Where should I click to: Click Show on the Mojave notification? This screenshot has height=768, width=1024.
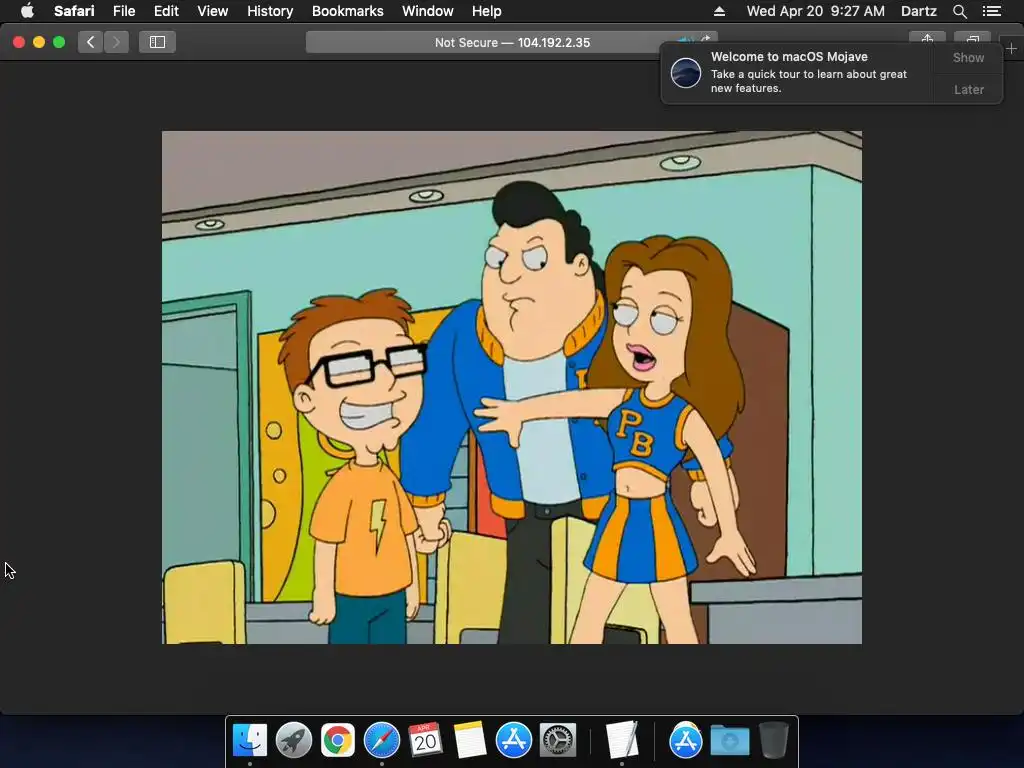click(968, 57)
